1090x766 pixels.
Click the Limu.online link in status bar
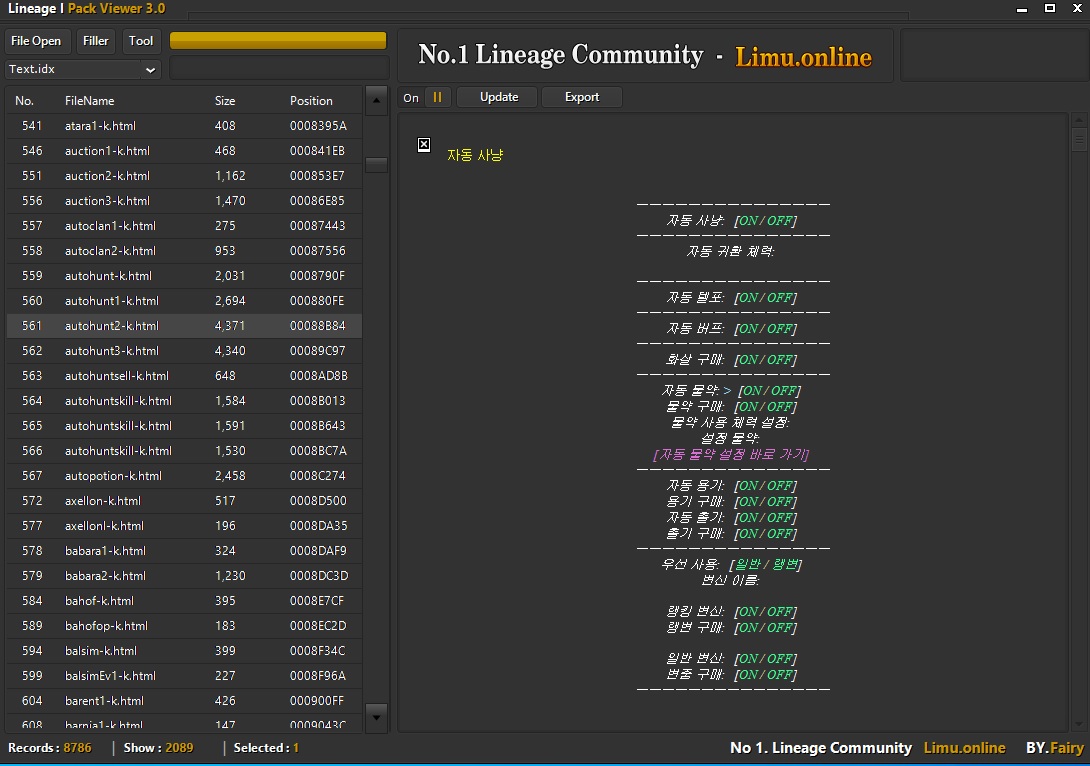[x=964, y=748]
